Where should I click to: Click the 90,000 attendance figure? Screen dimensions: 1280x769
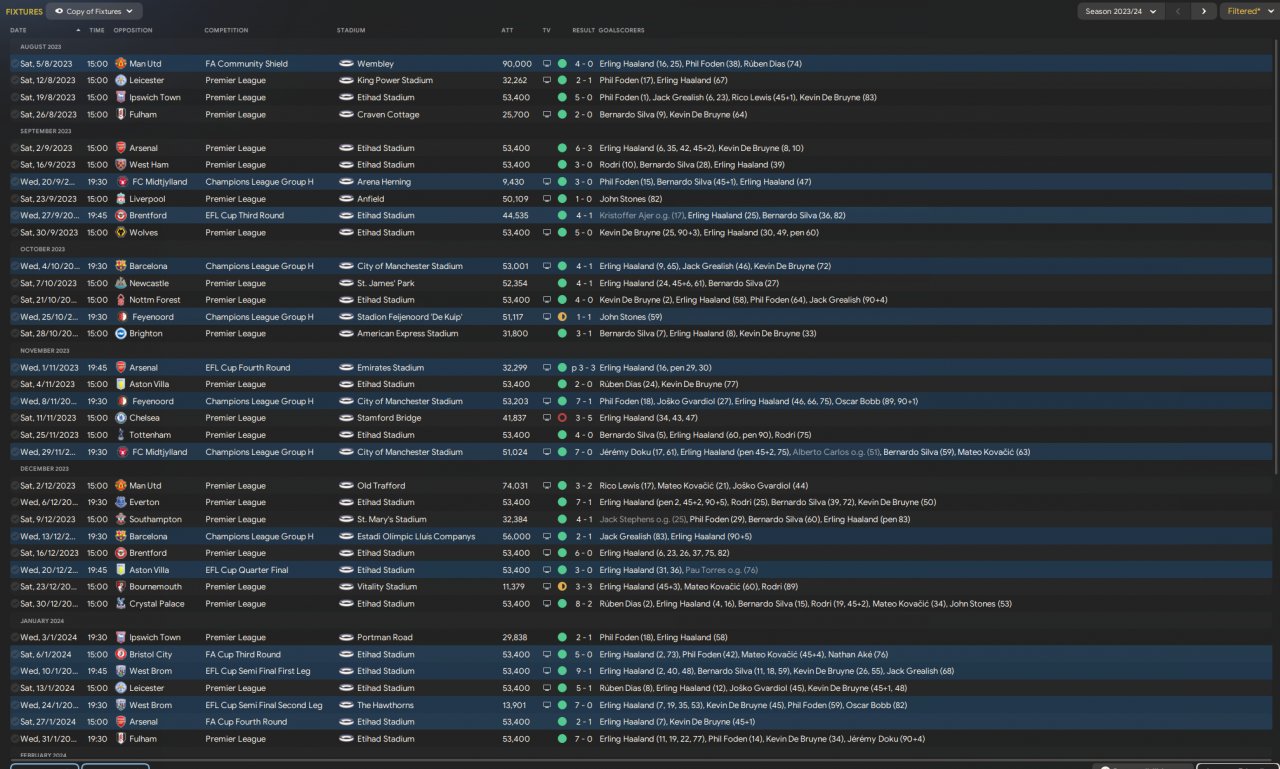pyautogui.click(x=517, y=64)
